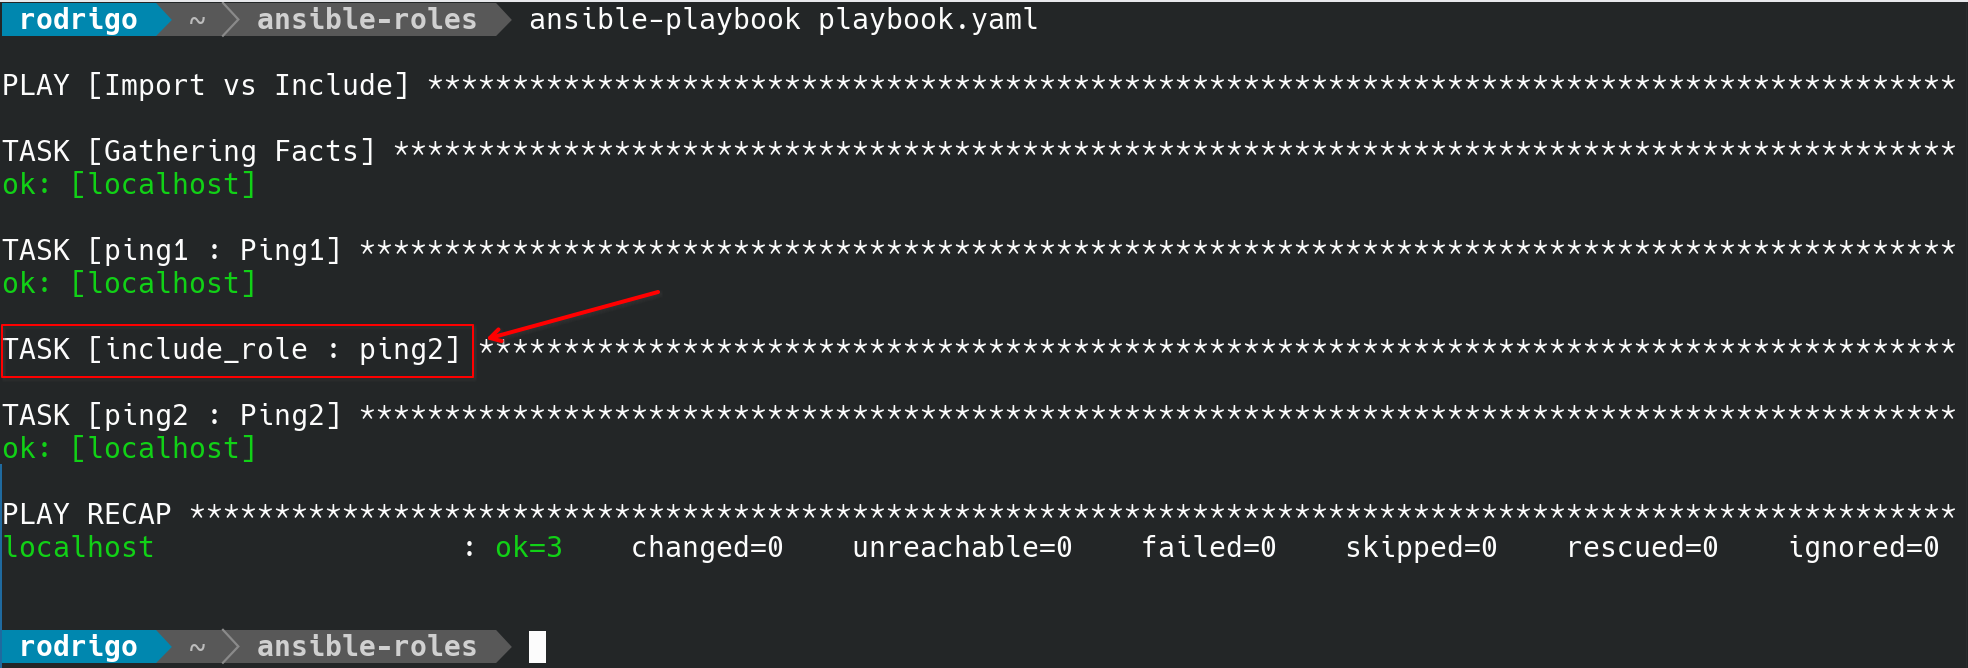The height and width of the screenshot is (668, 1968).
Task: Click the red arrow pointing at include_role
Action: [x=573, y=315]
